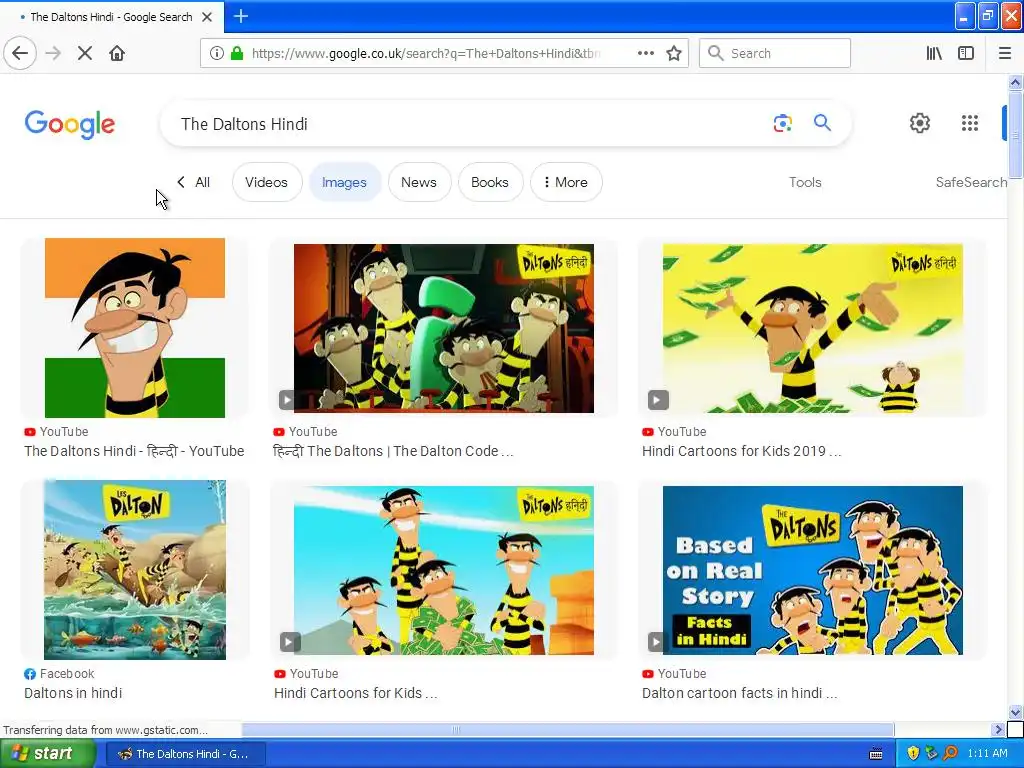Switch to the Videos results tab

coord(266,182)
